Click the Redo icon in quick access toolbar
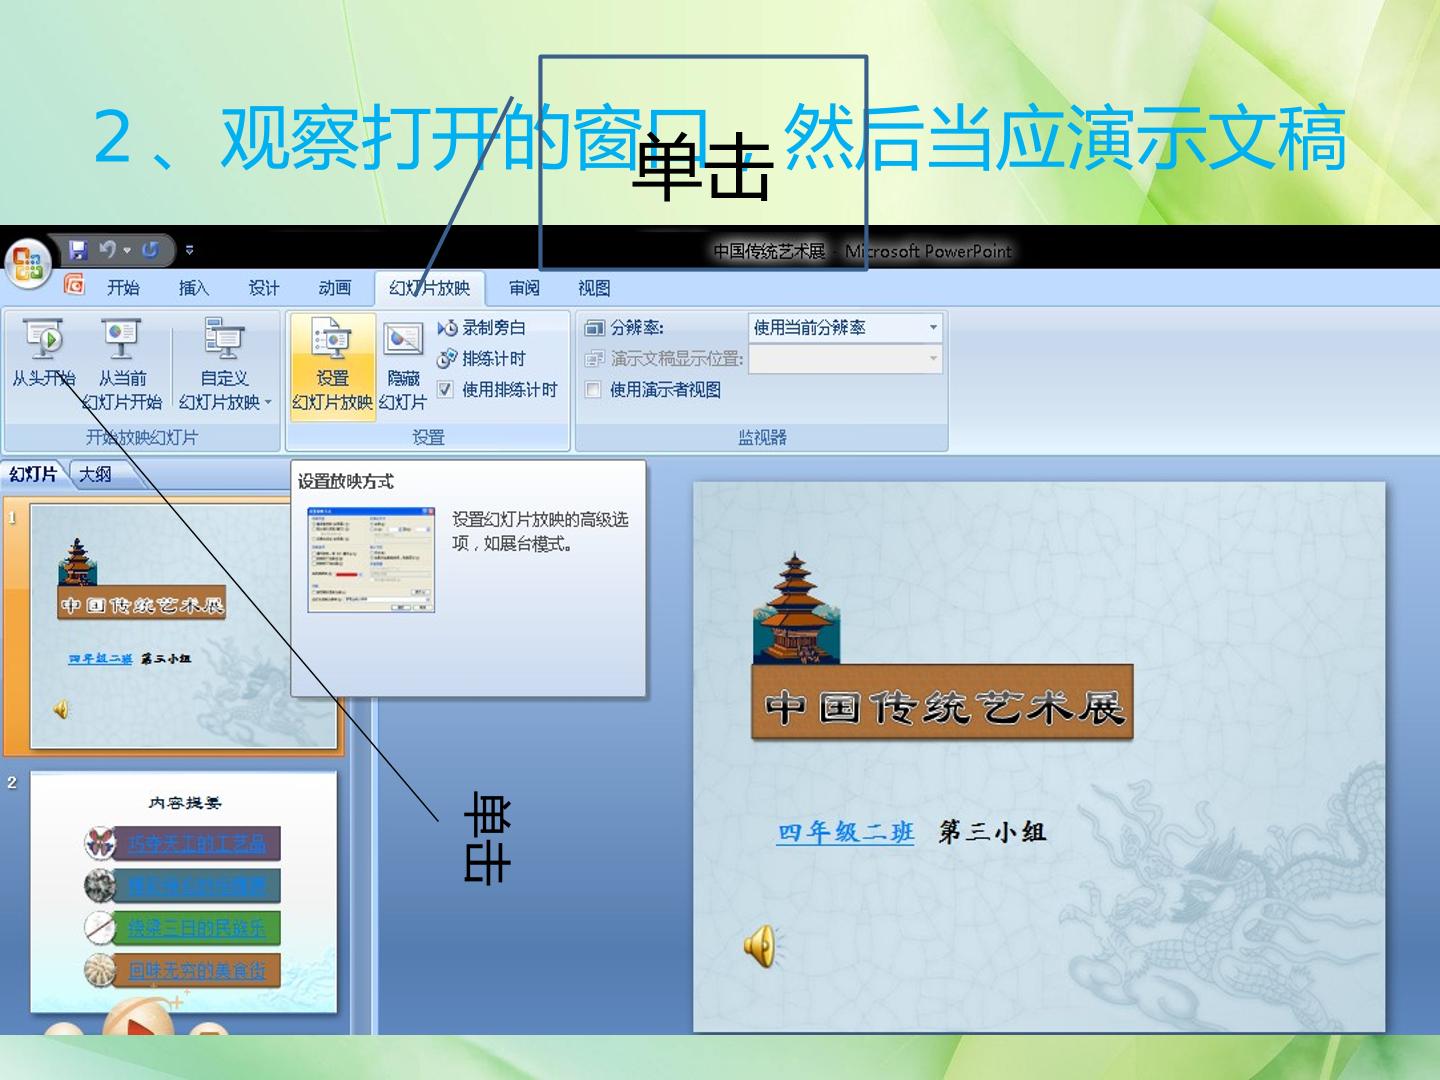Image resolution: width=1440 pixels, height=1080 pixels. [x=150, y=250]
